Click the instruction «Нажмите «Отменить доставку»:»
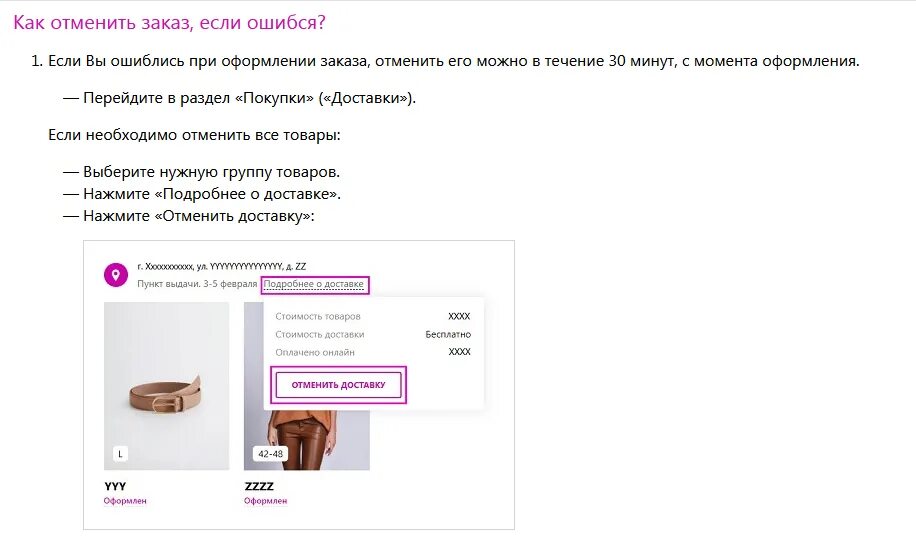916x549 pixels. coord(189,216)
